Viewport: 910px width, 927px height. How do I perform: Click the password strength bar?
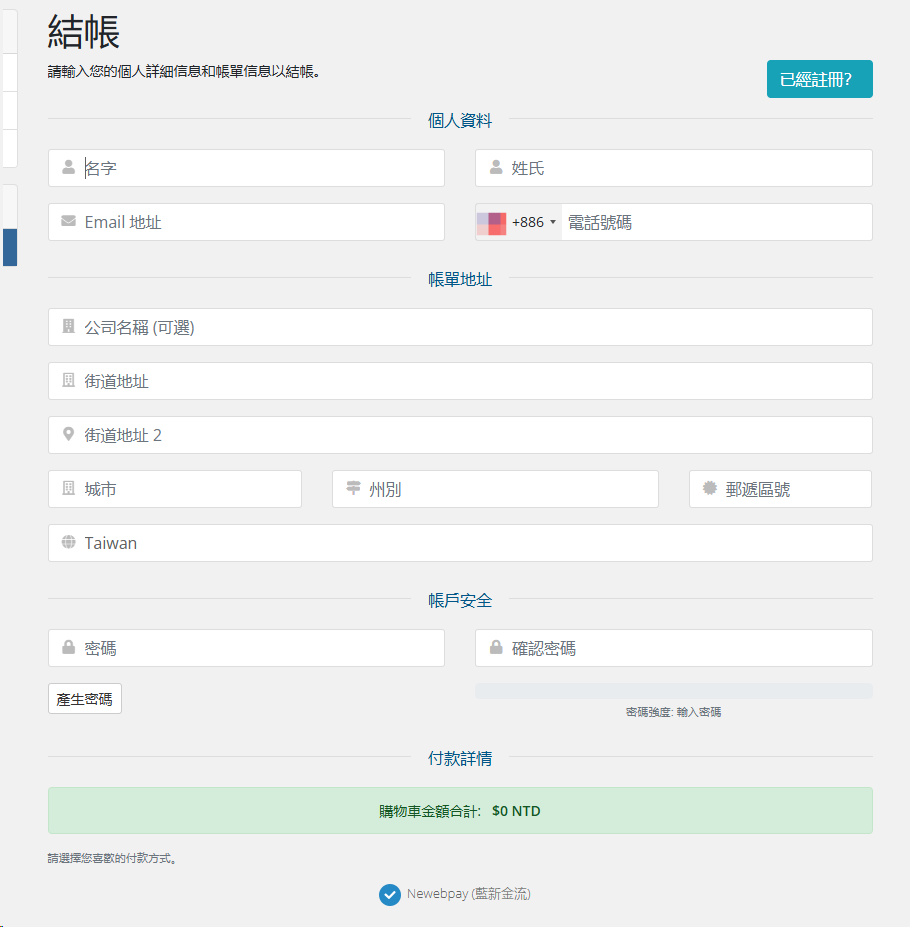(673, 691)
